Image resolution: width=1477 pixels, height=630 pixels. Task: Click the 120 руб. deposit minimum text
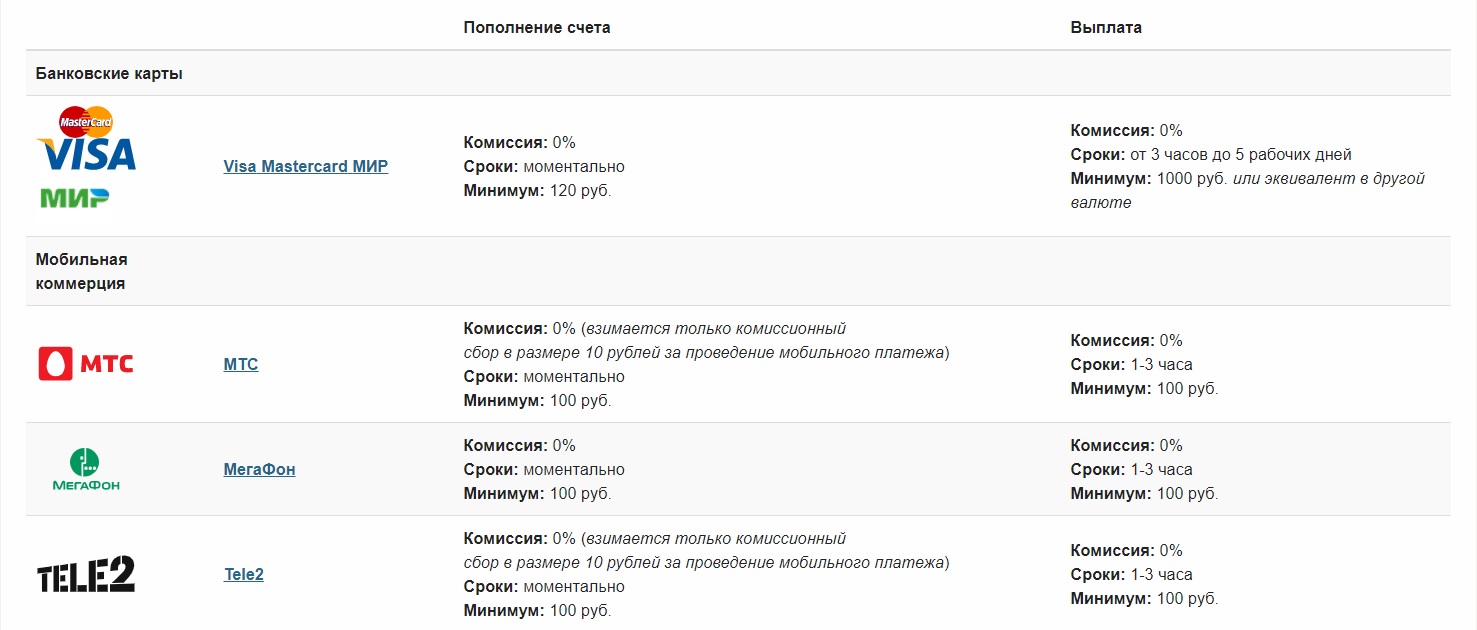click(x=580, y=191)
